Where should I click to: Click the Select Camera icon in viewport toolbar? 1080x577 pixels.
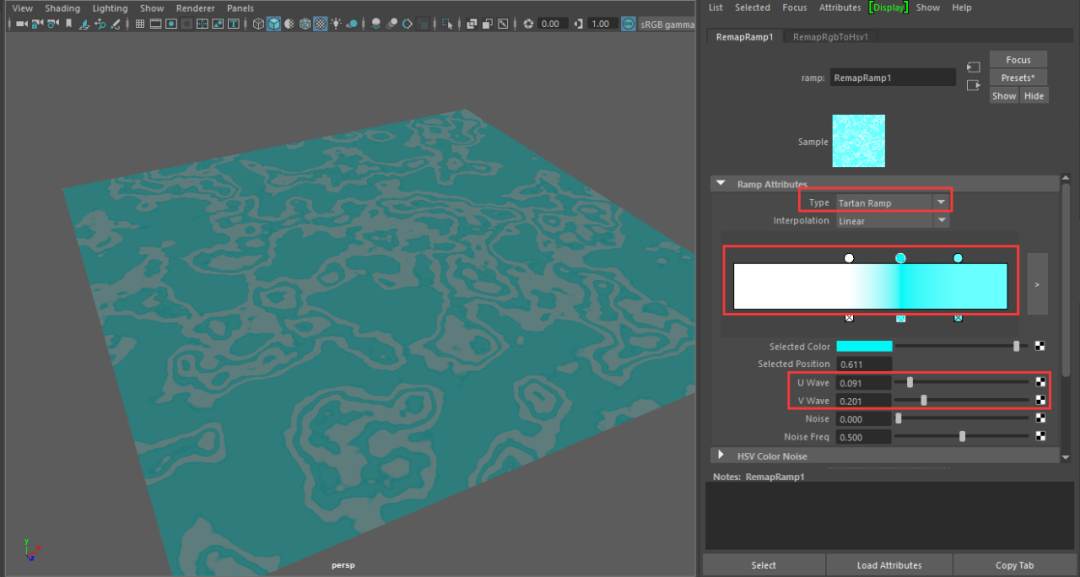click(21, 24)
